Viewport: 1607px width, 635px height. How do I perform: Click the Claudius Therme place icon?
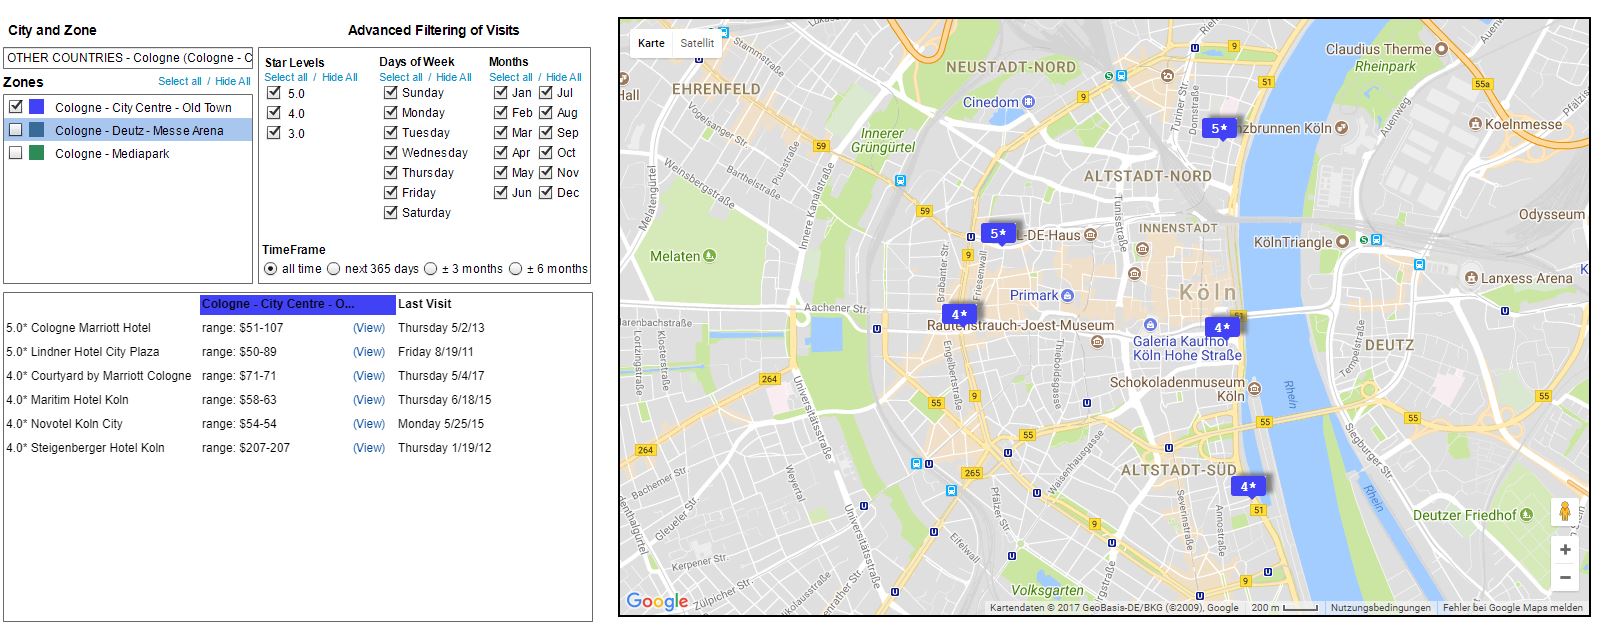[1441, 48]
